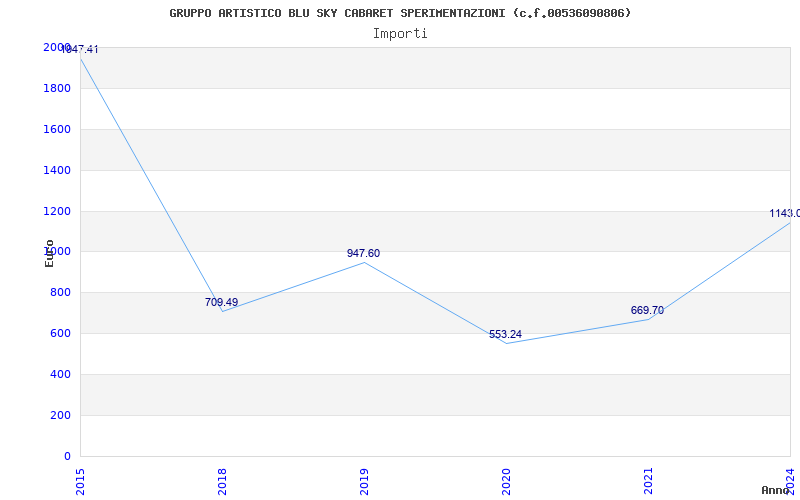Click the chart title GRUPPO ARTISTICO BLU SKY
Viewport: 800px width, 500px height.
tap(400, 13)
